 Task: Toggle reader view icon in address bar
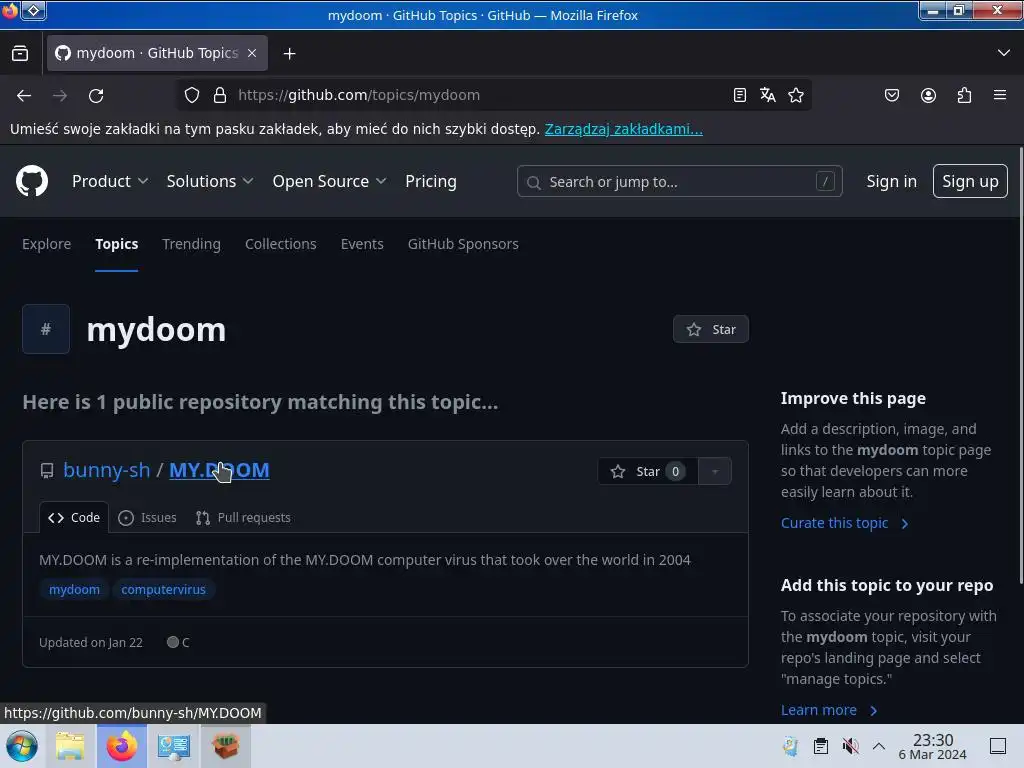[x=739, y=95]
